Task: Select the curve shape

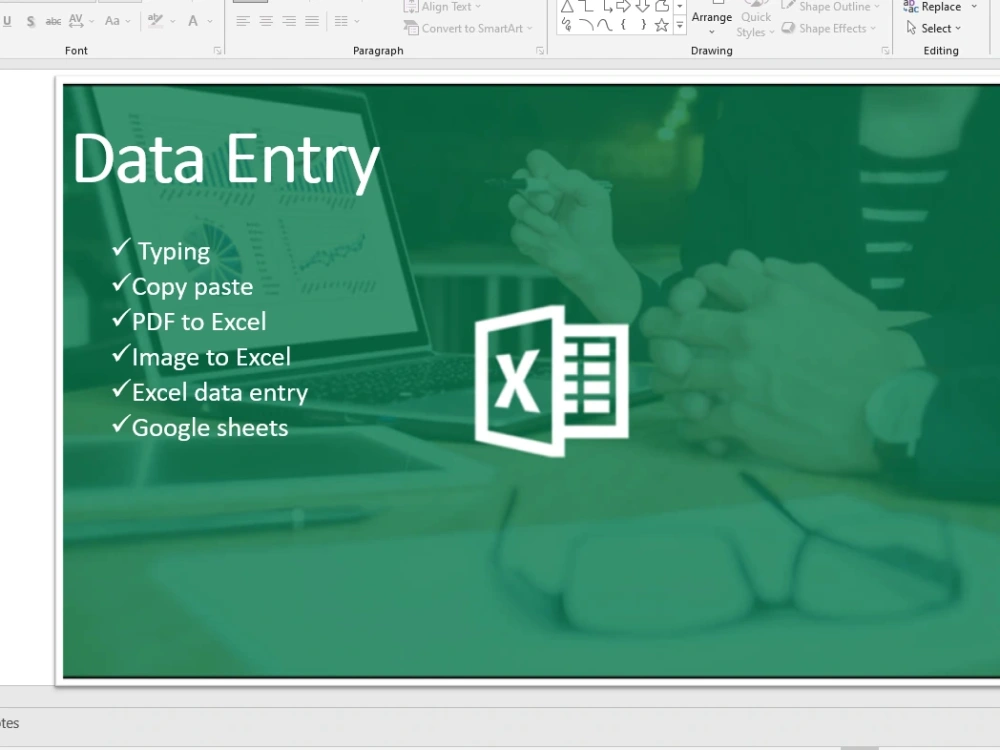Action: [605, 26]
